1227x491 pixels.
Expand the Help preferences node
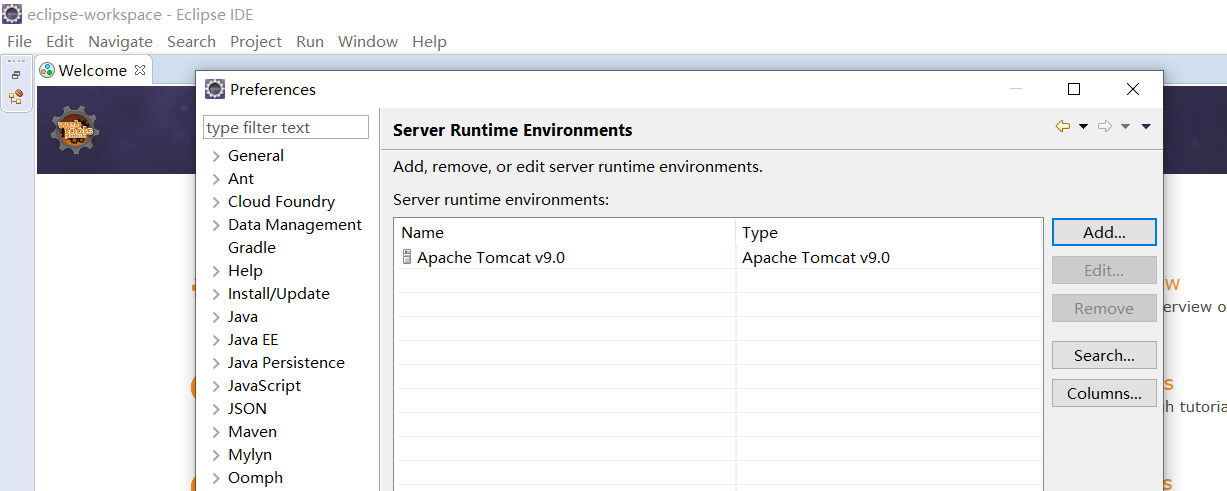point(216,271)
